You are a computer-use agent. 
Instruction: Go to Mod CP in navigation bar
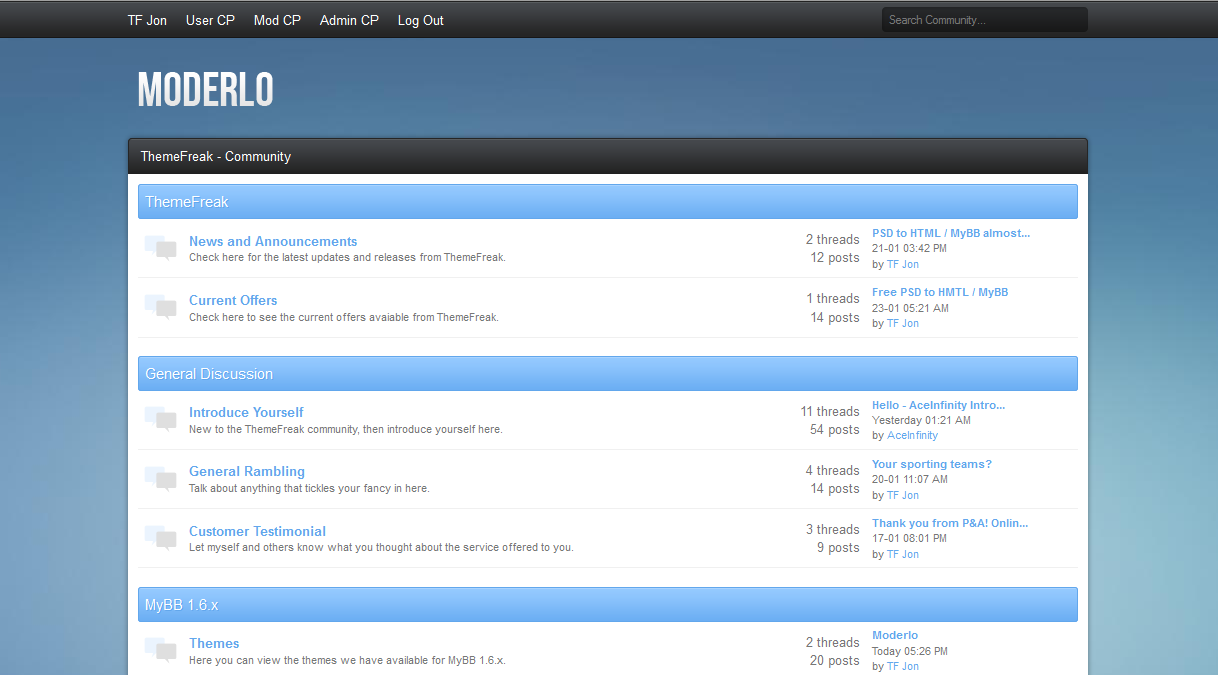pos(277,20)
